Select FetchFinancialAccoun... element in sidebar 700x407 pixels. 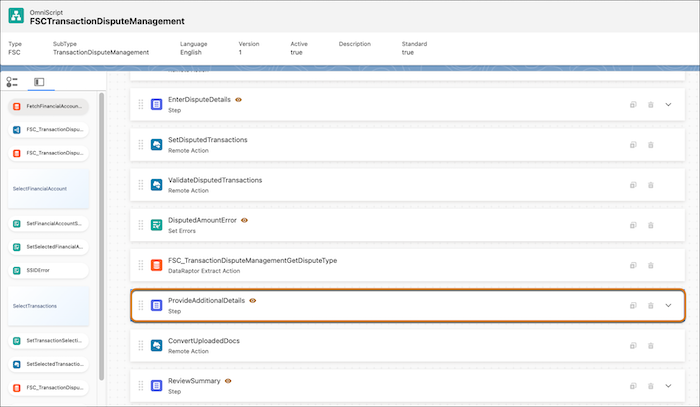click(48, 106)
